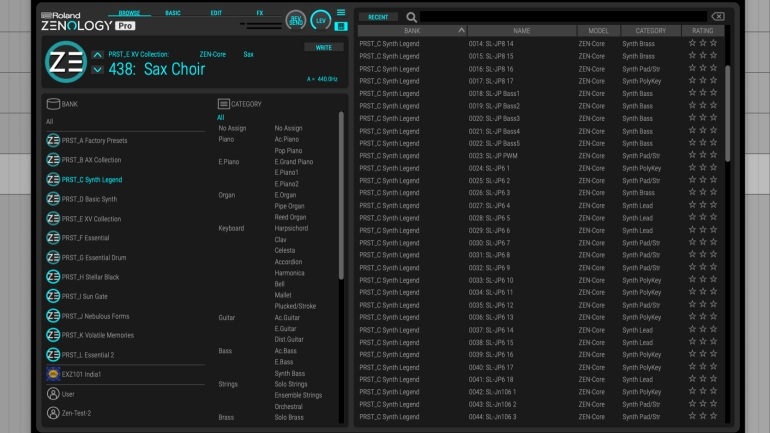Set second rating star for 0035: SL-JP6 12
Screen dimensions: 770x433
coord(703,304)
